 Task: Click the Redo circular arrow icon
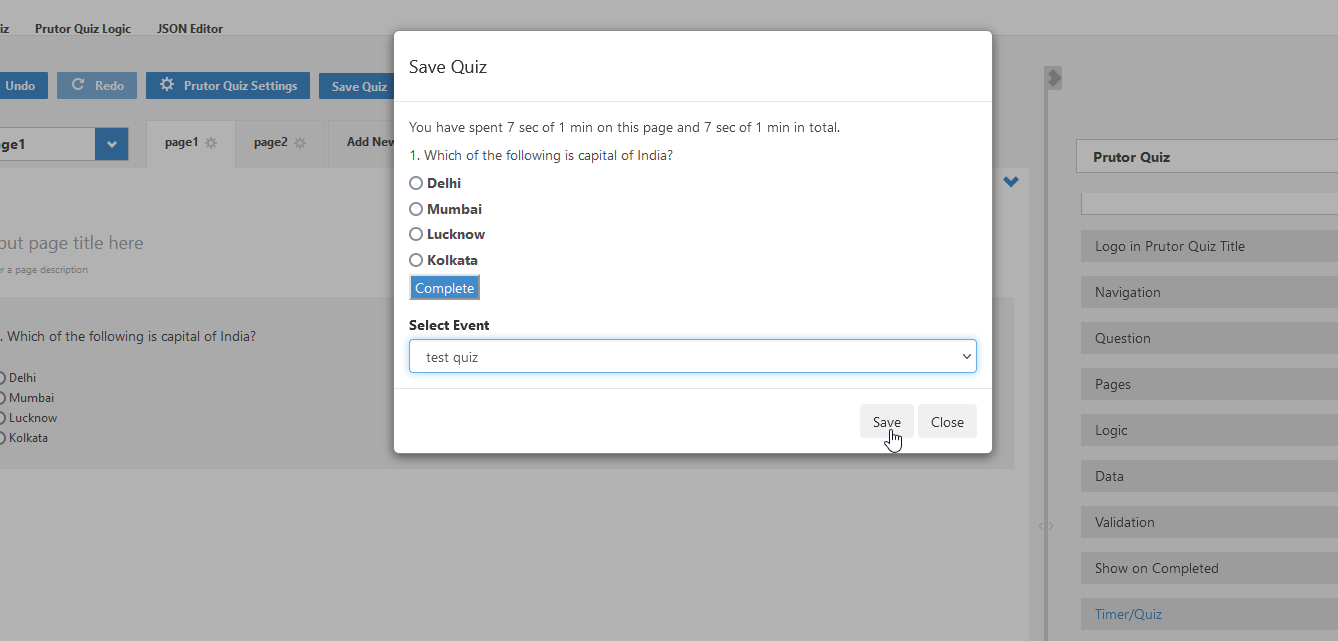78,85
